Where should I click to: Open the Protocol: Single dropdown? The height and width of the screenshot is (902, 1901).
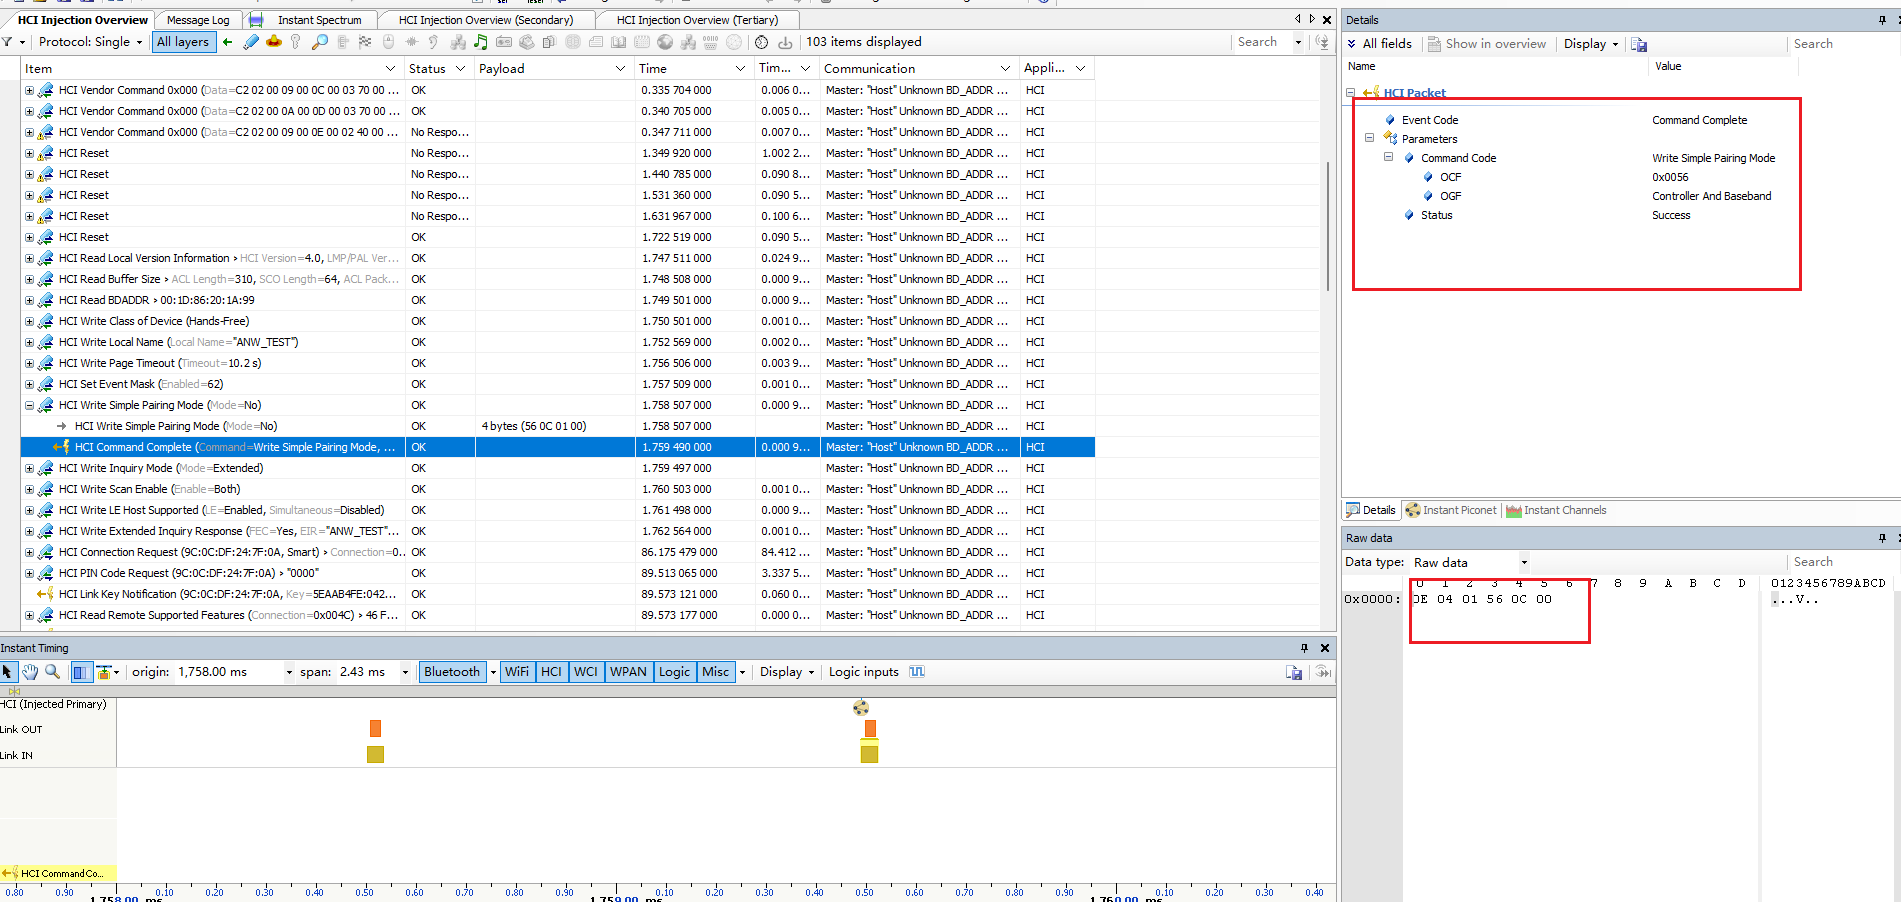pos(91,42)
